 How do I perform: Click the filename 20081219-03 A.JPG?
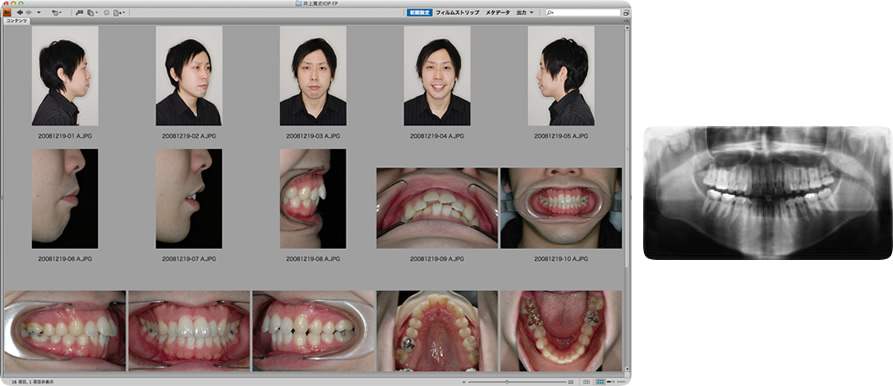(x=313, y=136)
